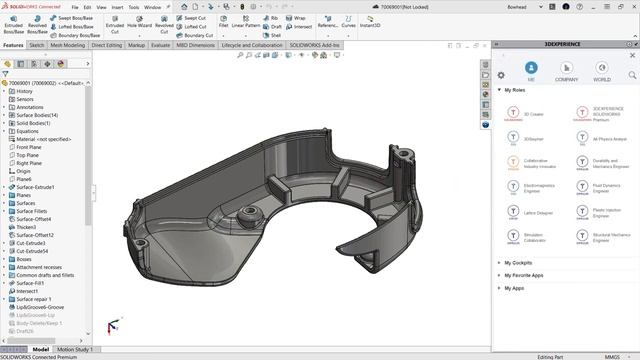
Task: Choose the Swept Boss/Base command
Action: [71, 18]
